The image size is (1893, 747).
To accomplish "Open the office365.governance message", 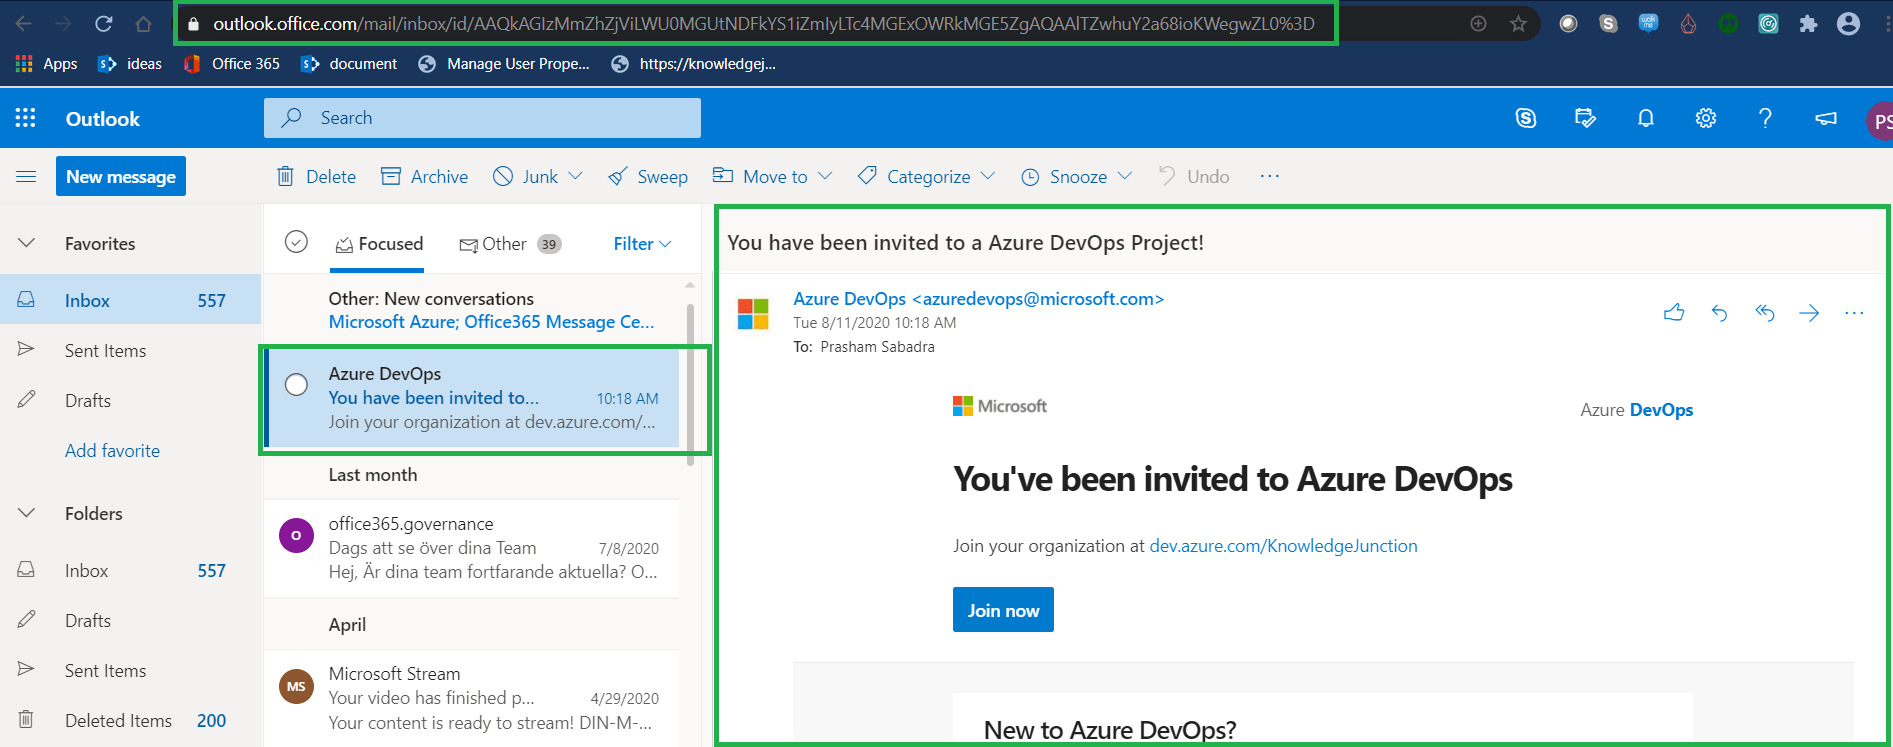I will coord(471,548).
